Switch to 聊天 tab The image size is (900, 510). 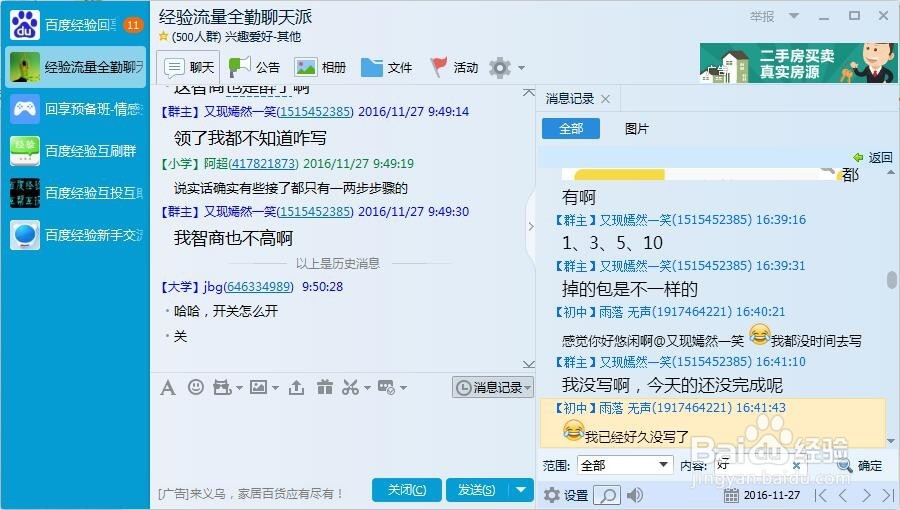(189, 68)
